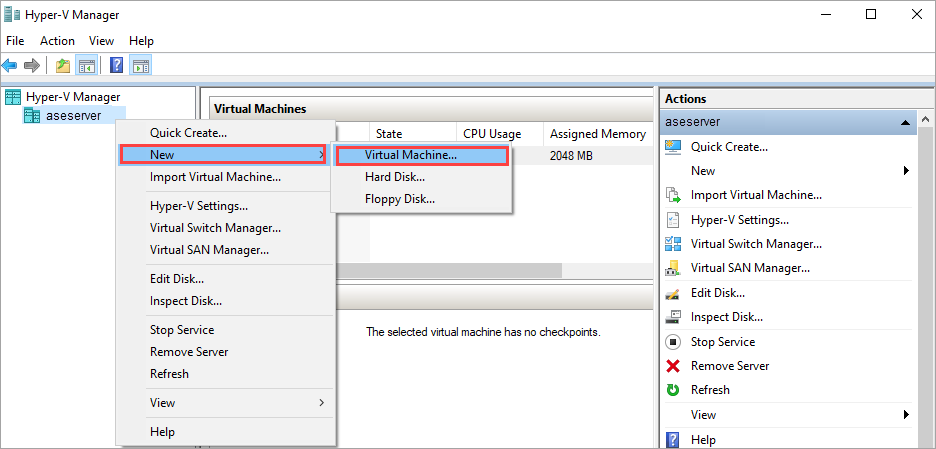Open Hyper-V Settings from context menu
936x449 pixels.
224,206
